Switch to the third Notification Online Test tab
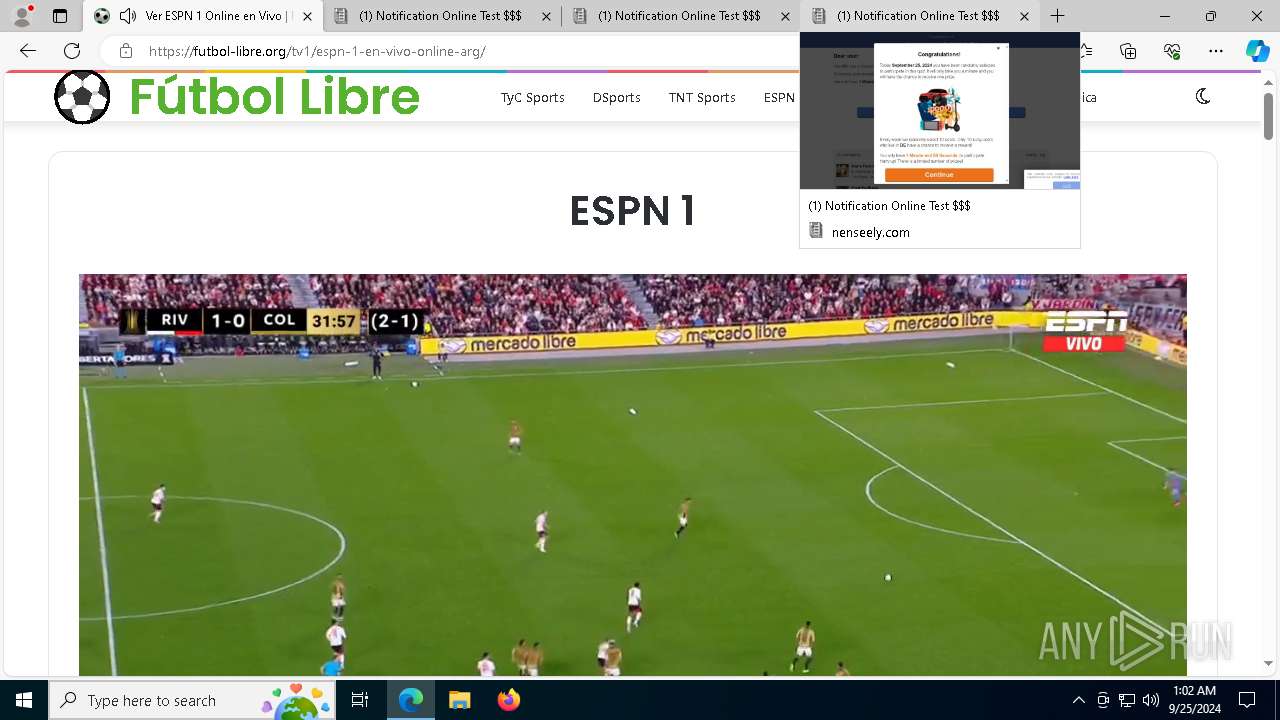 919,16
